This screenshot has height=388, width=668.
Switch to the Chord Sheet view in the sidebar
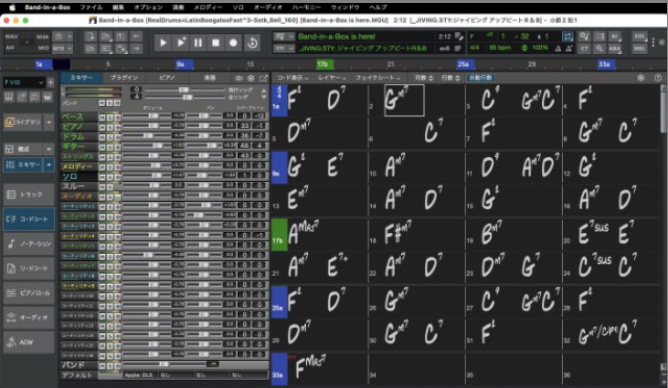29,219
